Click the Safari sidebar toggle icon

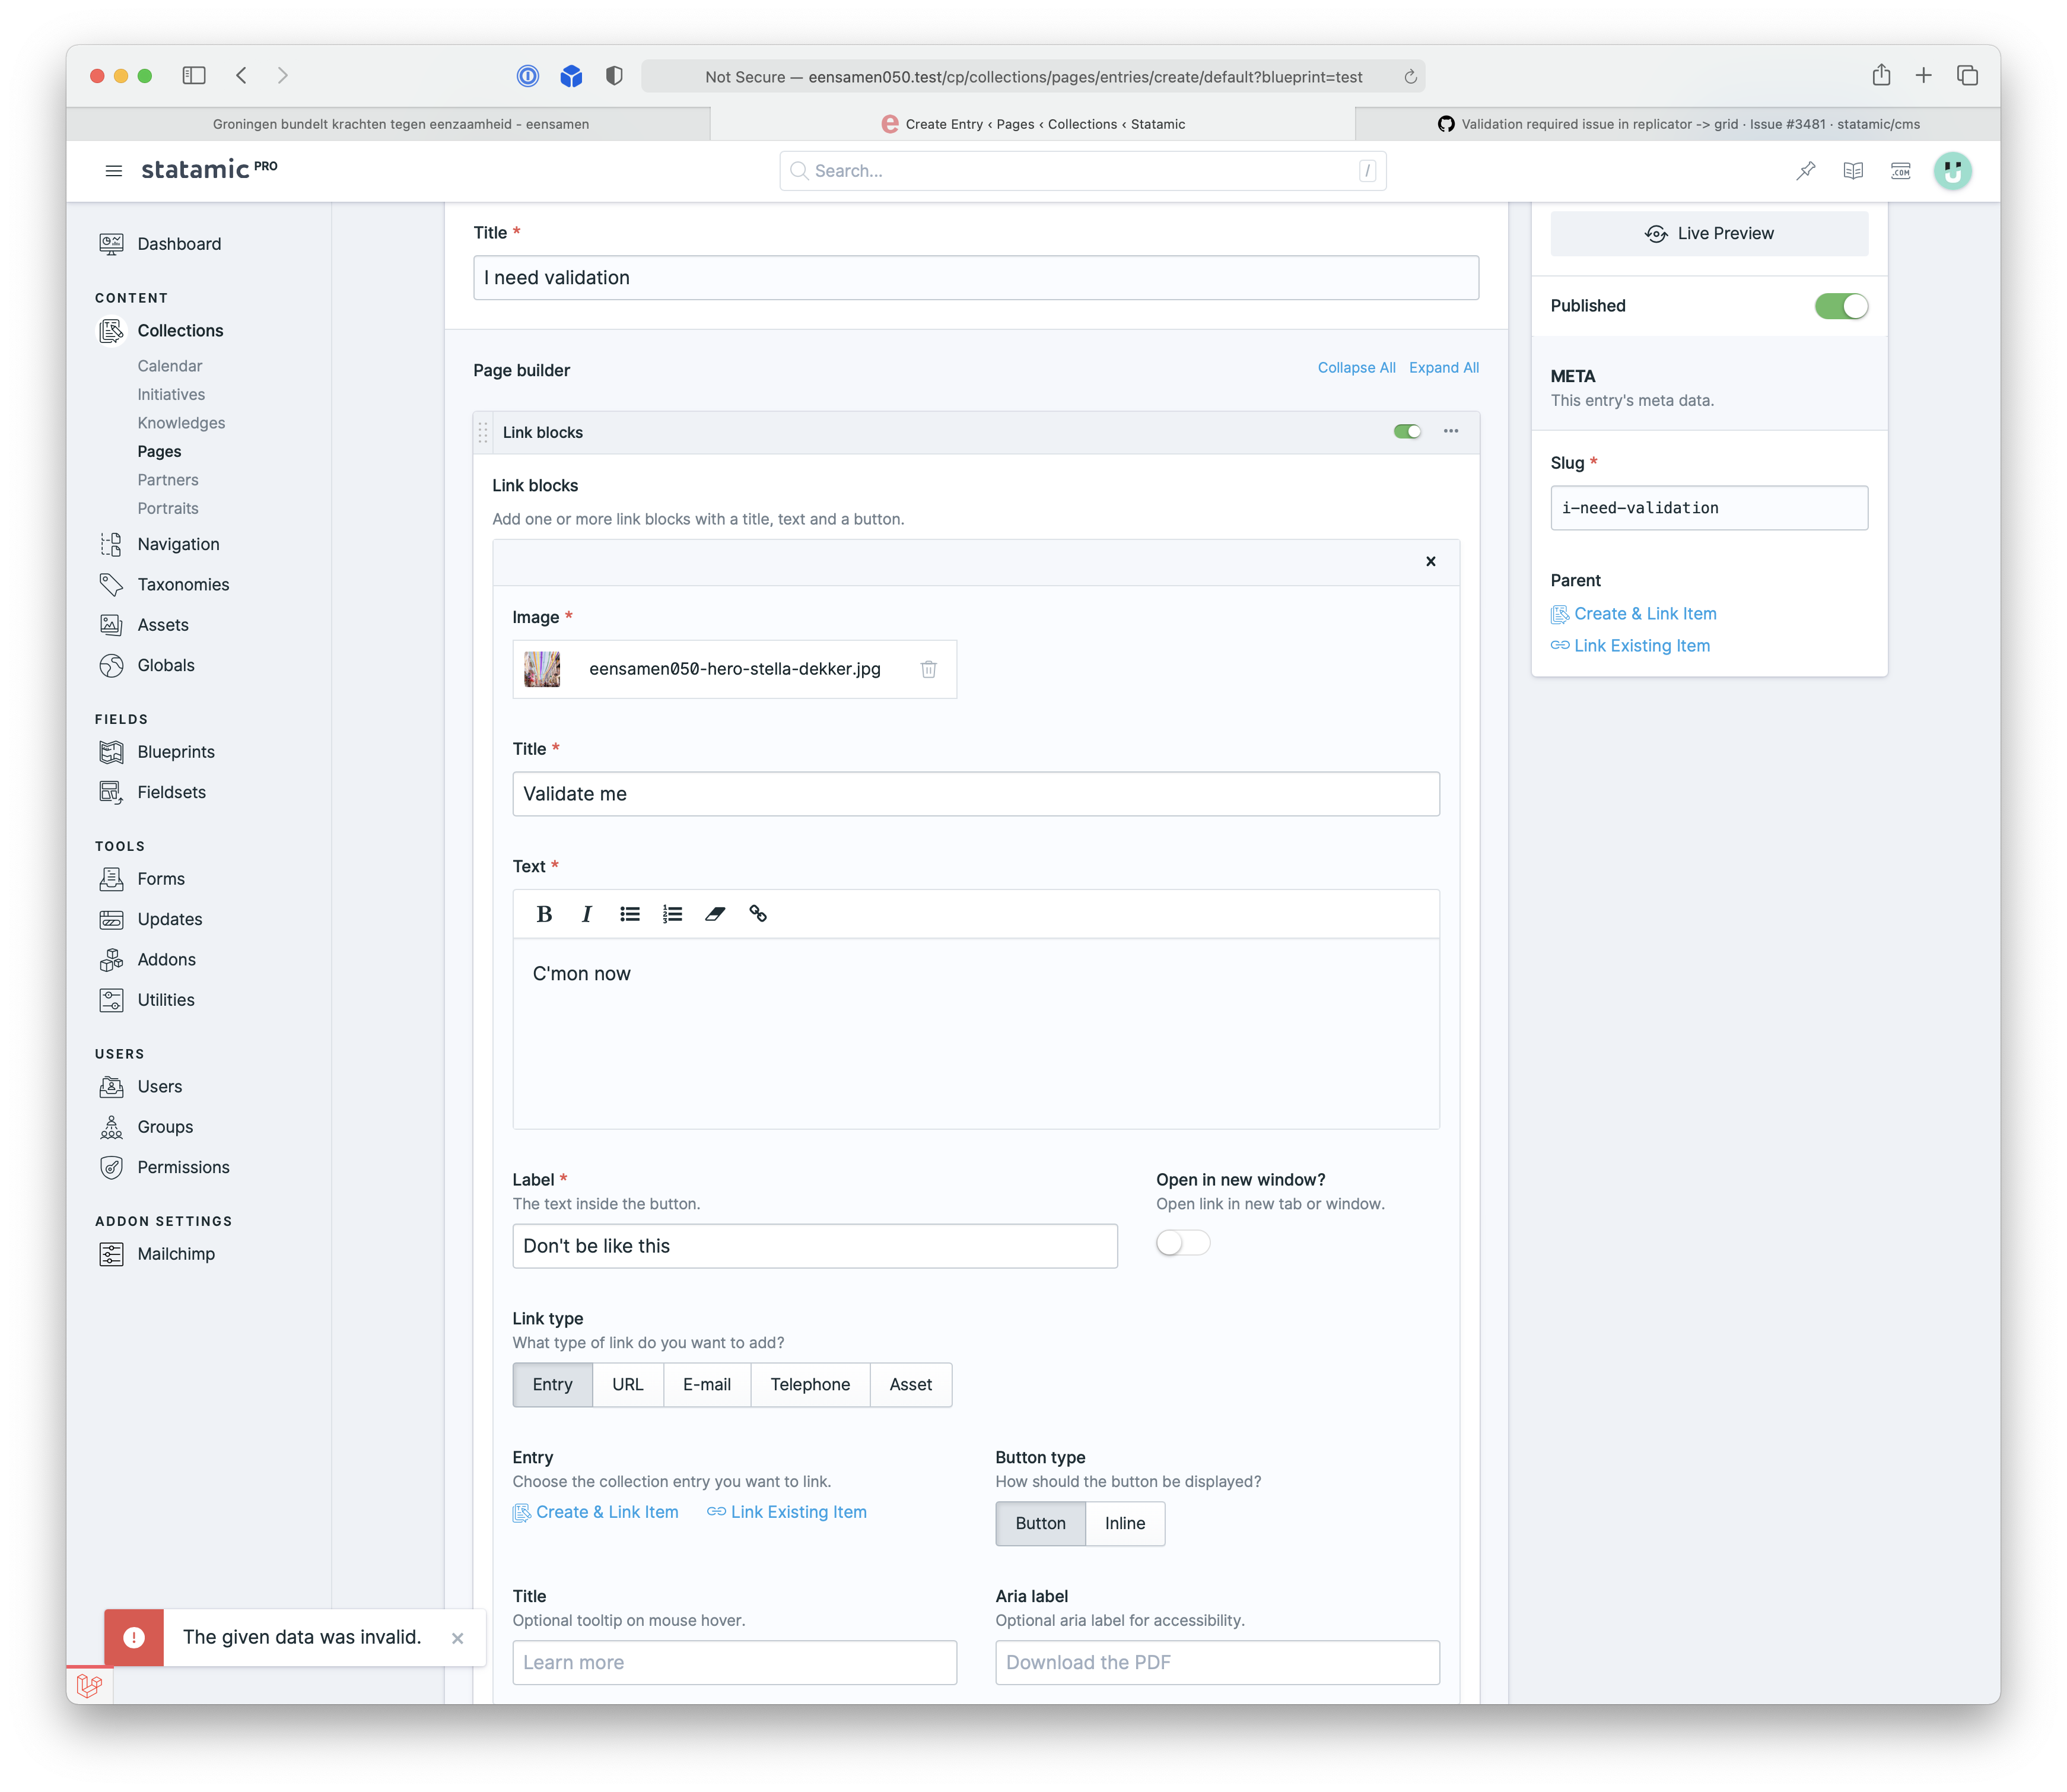click(x=194, y=75)
